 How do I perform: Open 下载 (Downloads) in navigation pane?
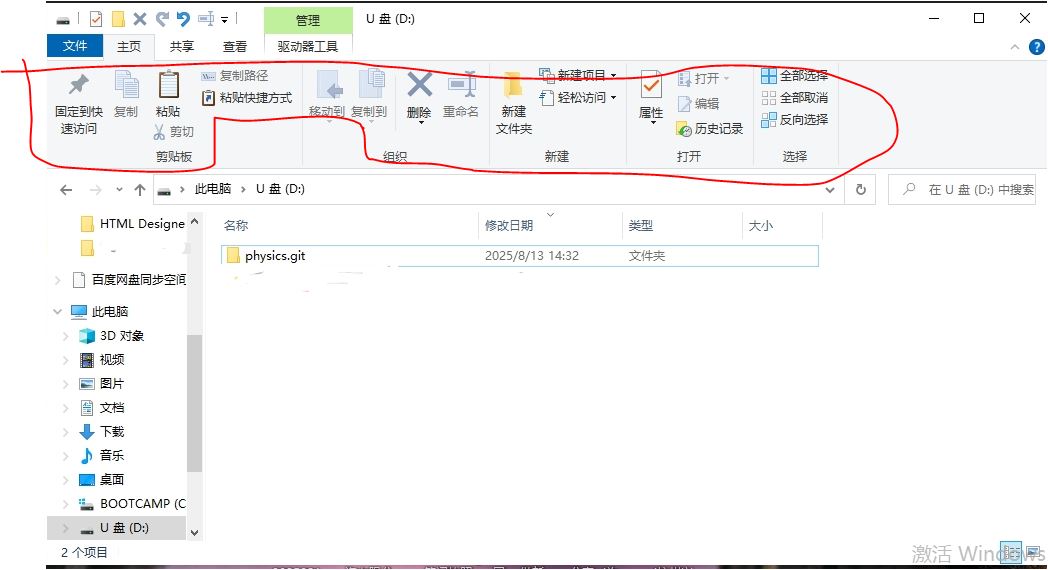point(102,432)
